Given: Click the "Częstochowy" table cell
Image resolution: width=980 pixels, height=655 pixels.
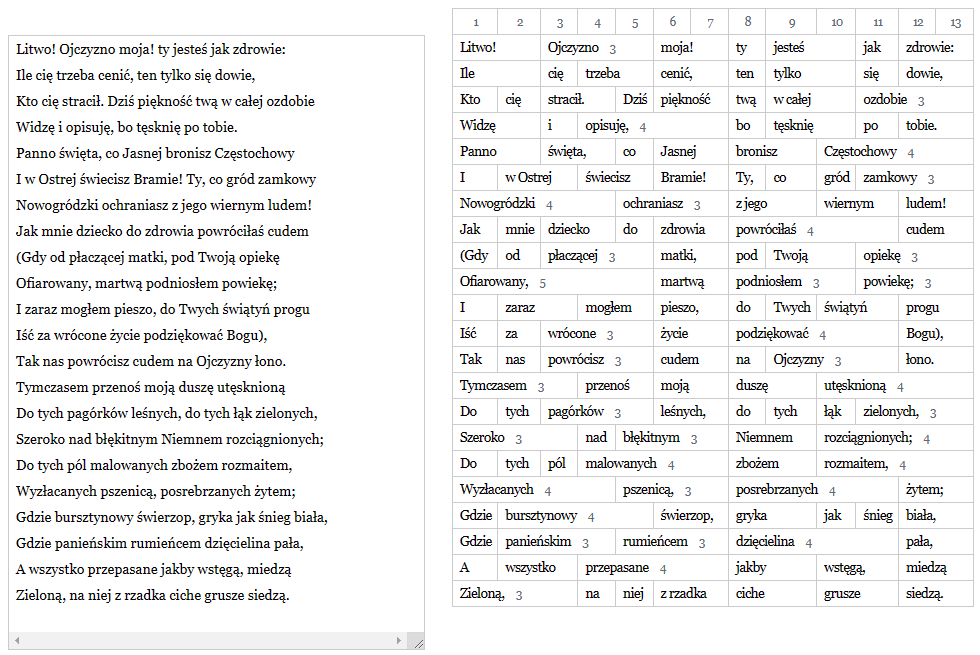Looking at the screenshot, I should [895, 152].
